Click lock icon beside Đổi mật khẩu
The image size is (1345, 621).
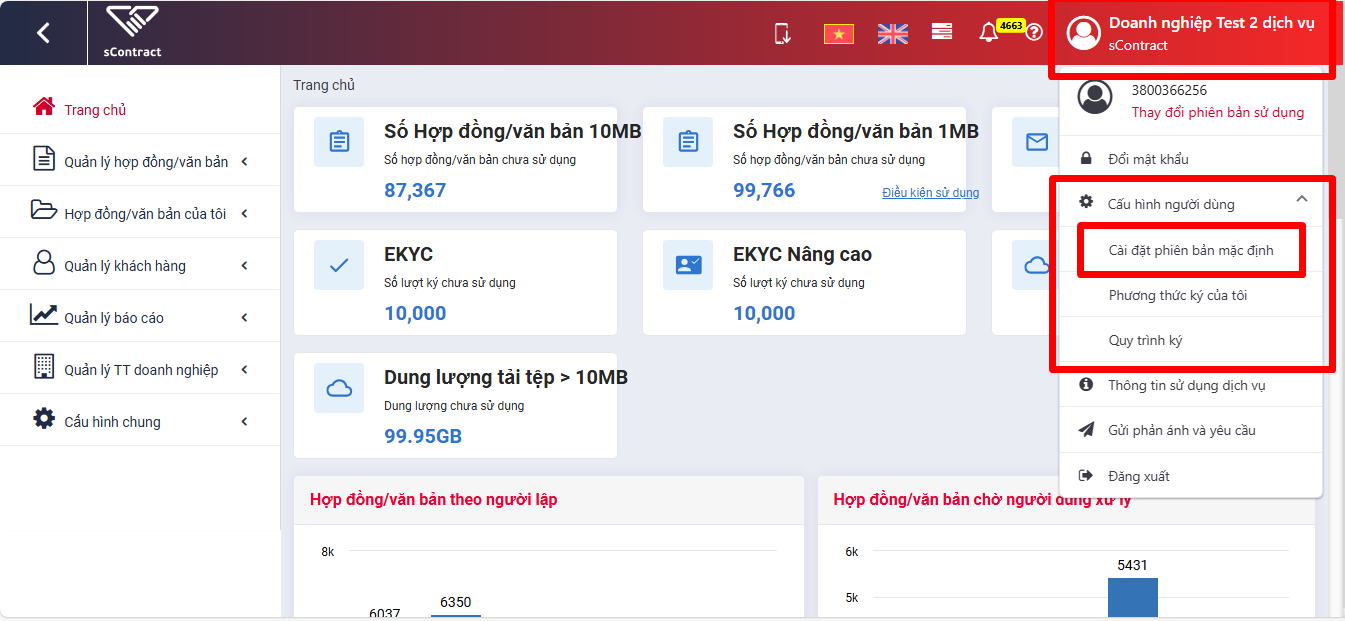pyautogui.click(x=1086, y=159)
